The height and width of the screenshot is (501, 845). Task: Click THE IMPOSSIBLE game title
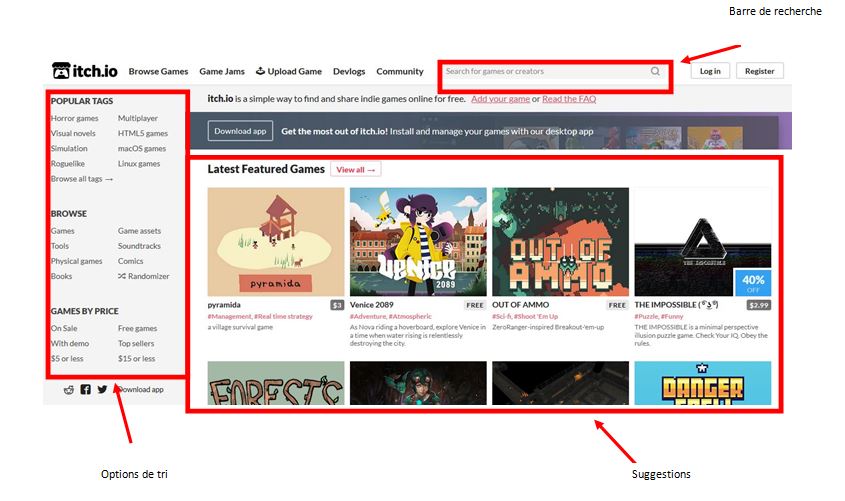[x=676, y=305]
